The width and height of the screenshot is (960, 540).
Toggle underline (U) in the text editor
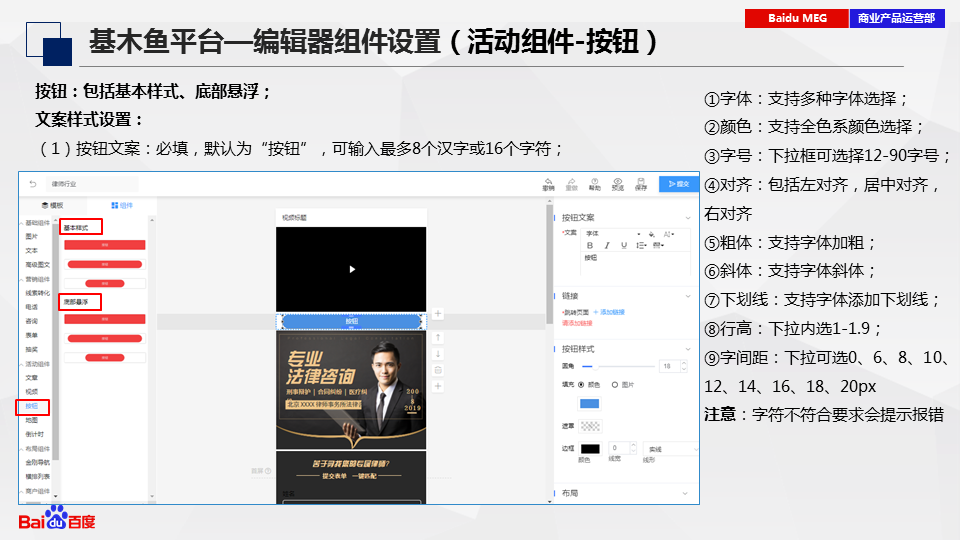(624, 245)
